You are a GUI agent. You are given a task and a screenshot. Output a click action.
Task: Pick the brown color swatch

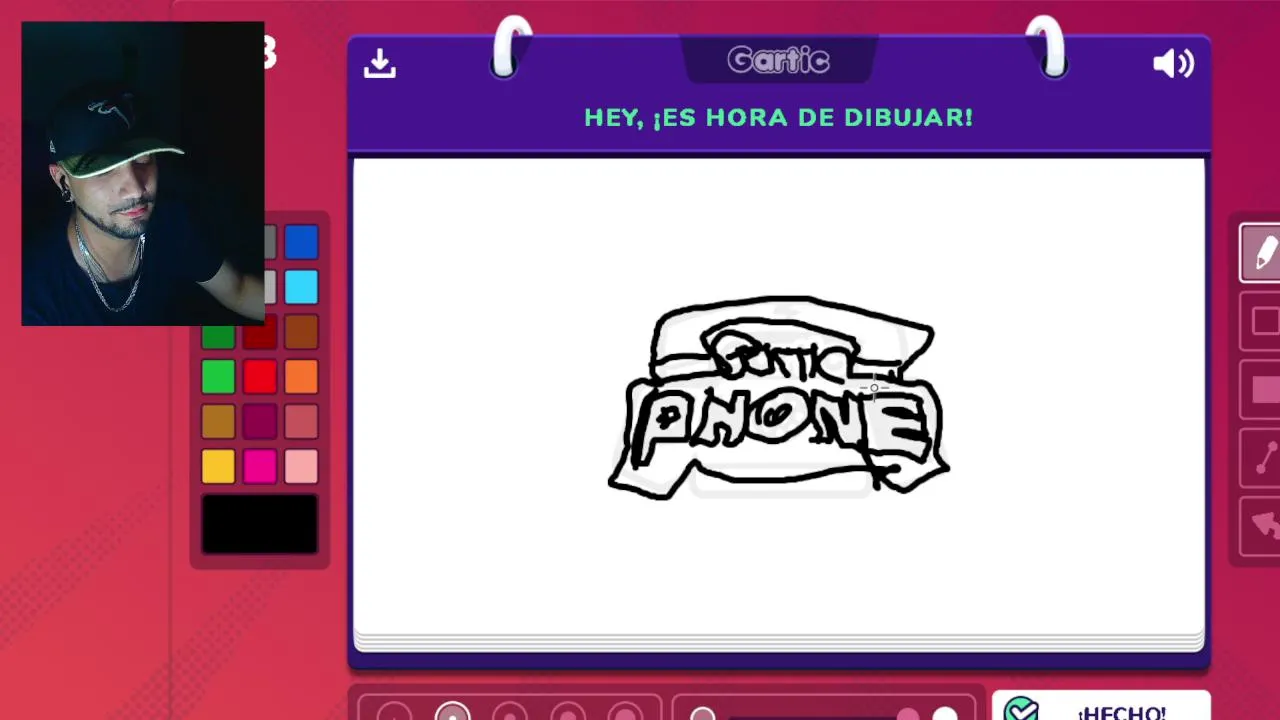pos(301,332)
